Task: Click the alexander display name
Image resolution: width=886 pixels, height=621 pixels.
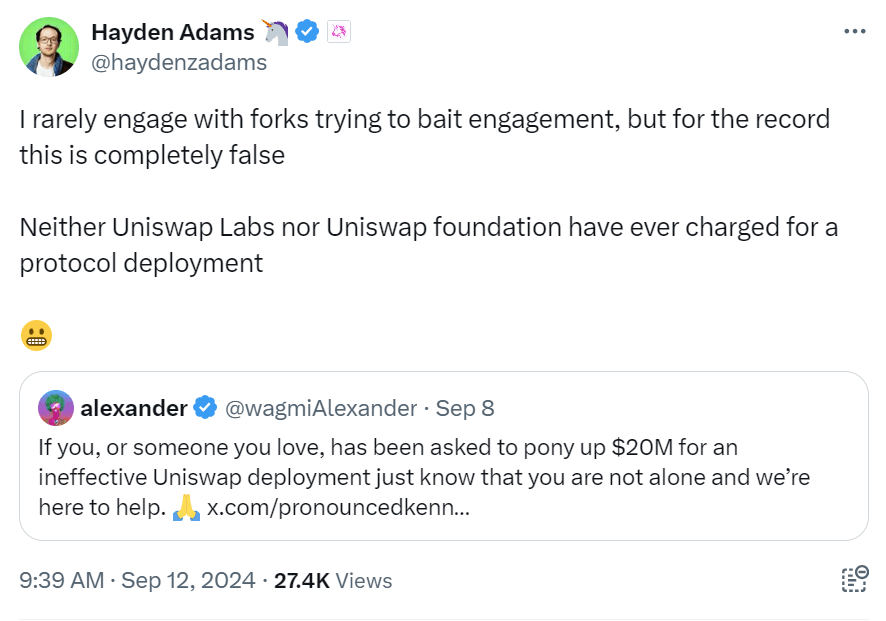Action: coord(133,408)
